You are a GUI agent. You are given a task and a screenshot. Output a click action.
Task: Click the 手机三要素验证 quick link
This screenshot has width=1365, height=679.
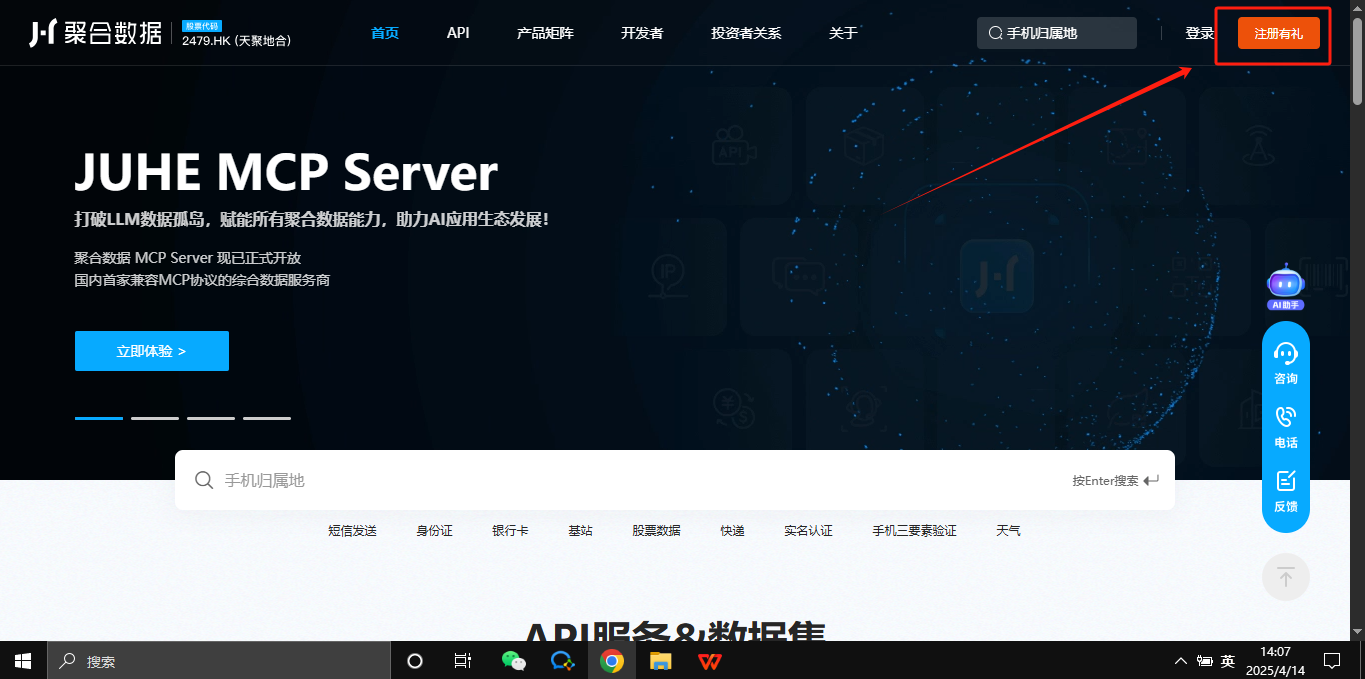[x=914, y=531]
